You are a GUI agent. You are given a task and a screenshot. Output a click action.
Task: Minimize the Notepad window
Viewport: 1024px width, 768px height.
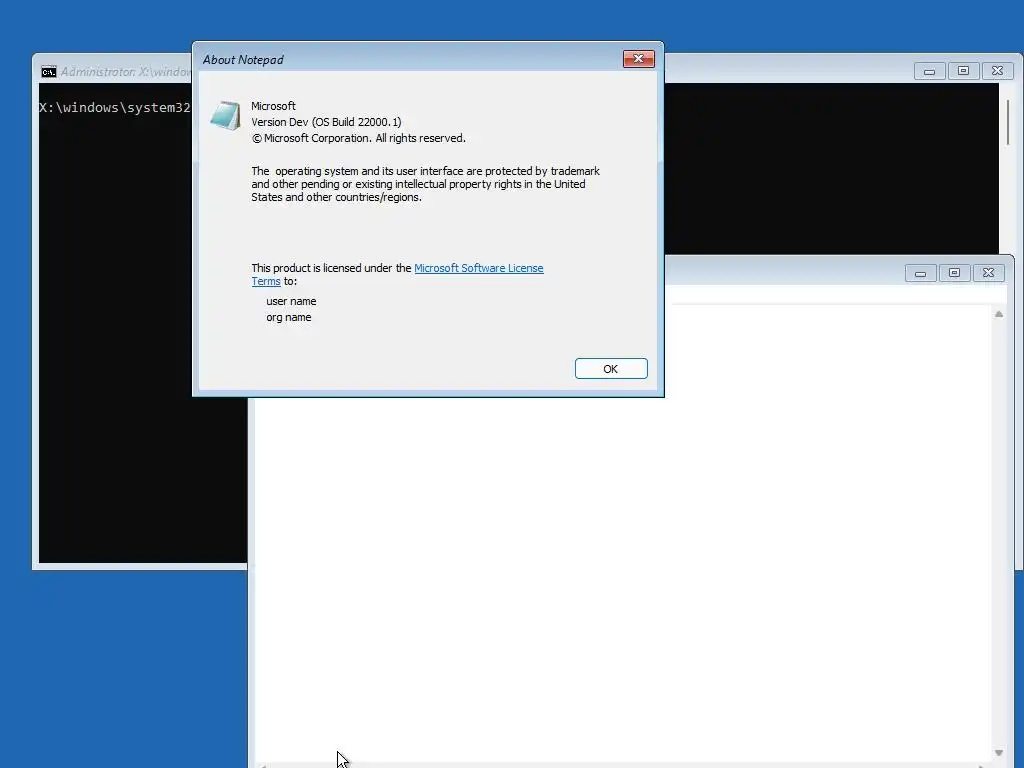[920, 273]
